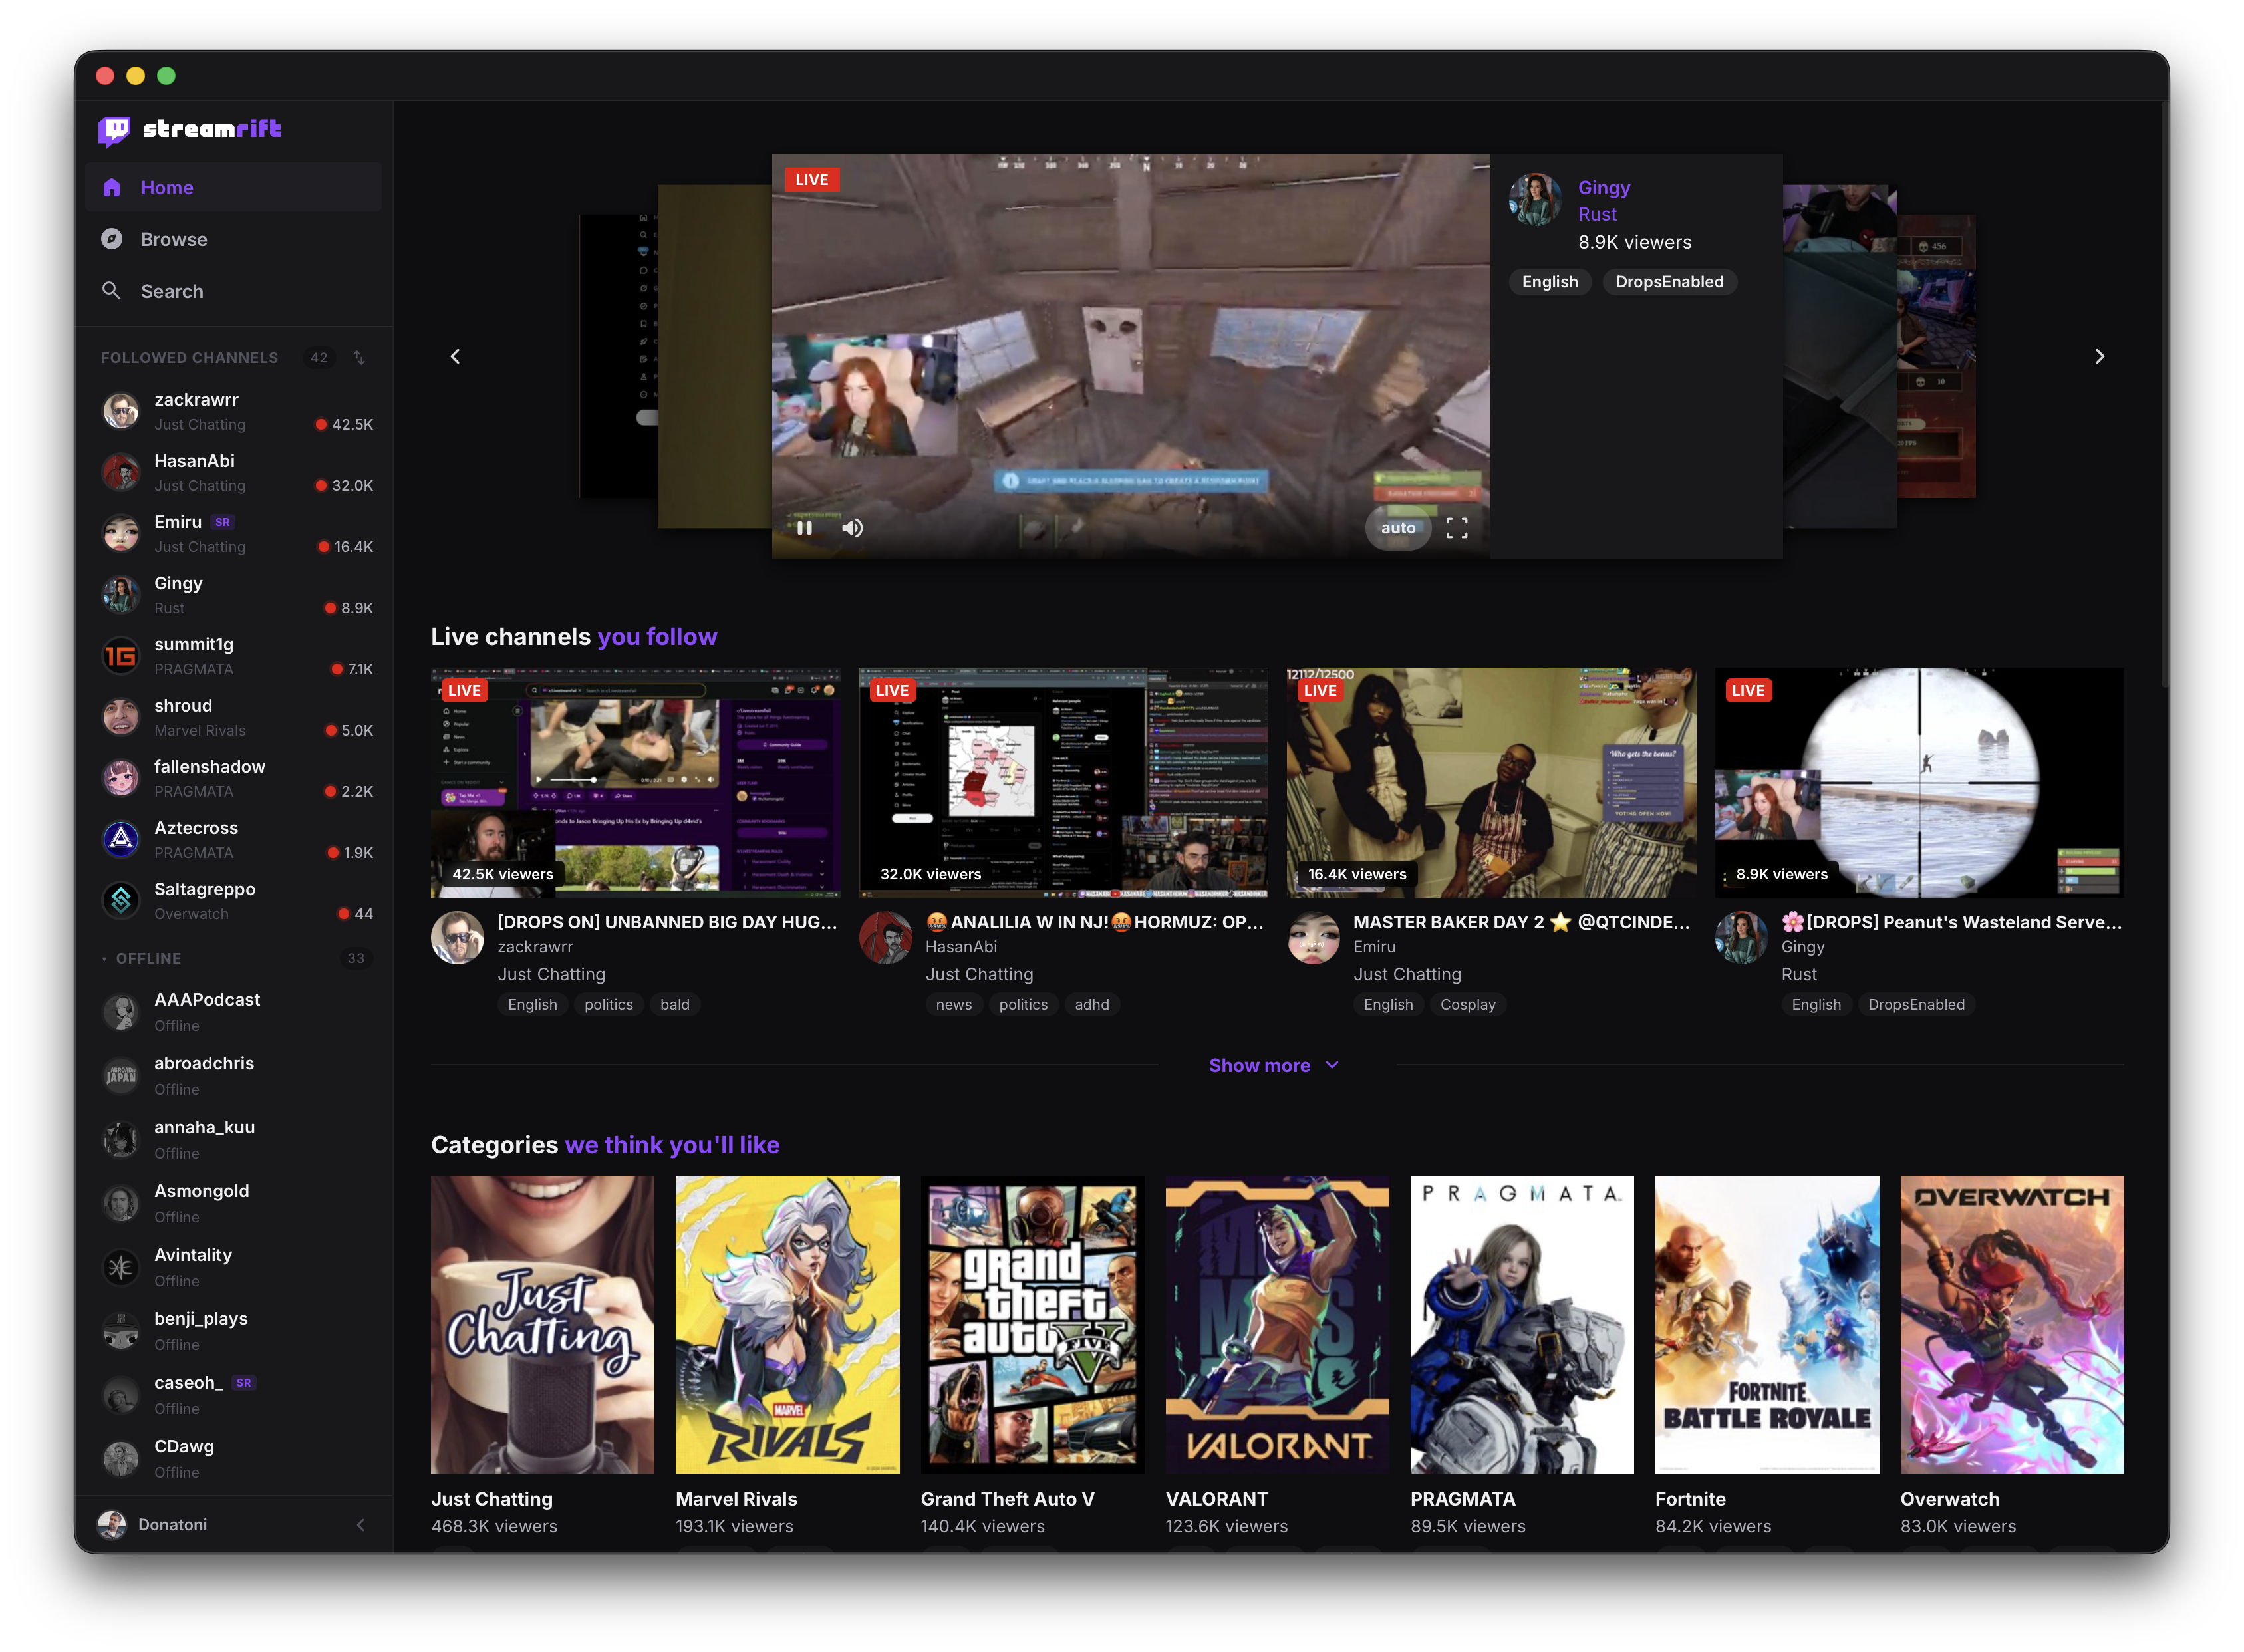2244x1652 pixels.
Task: Open the Rust category link beside the player
Action: tap(1597, 215)
